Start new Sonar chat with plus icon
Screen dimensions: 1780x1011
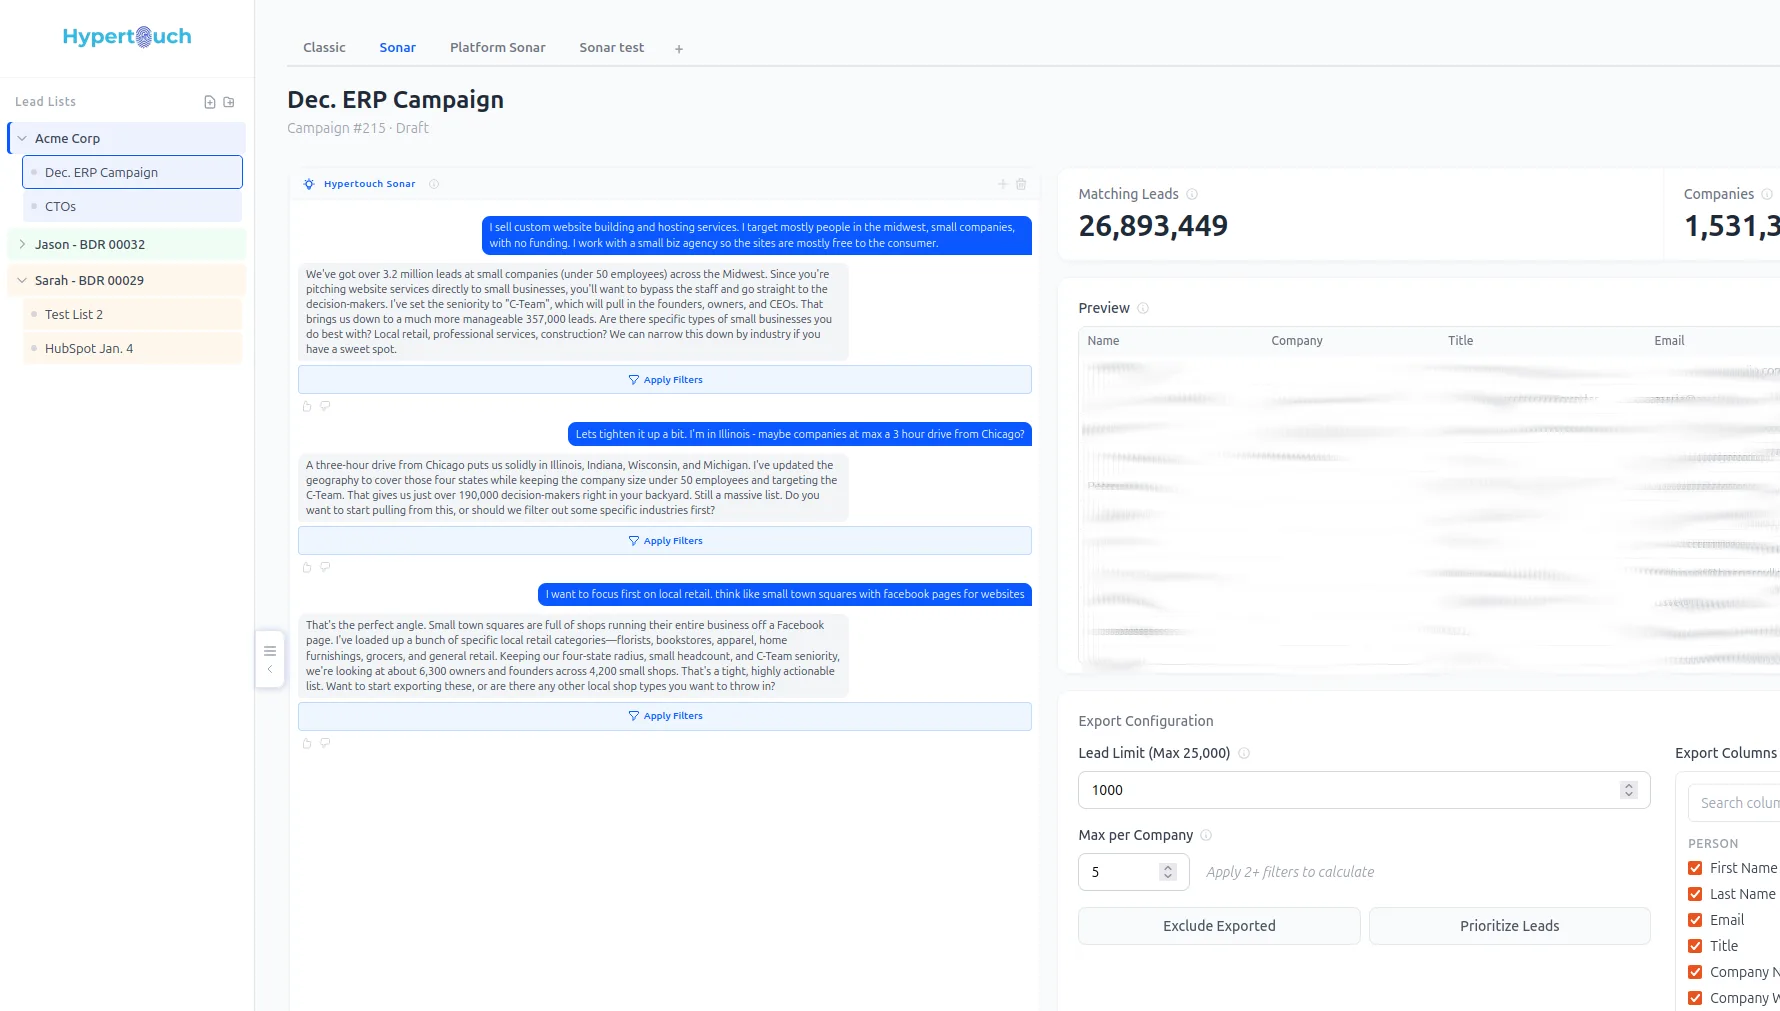1002,184
